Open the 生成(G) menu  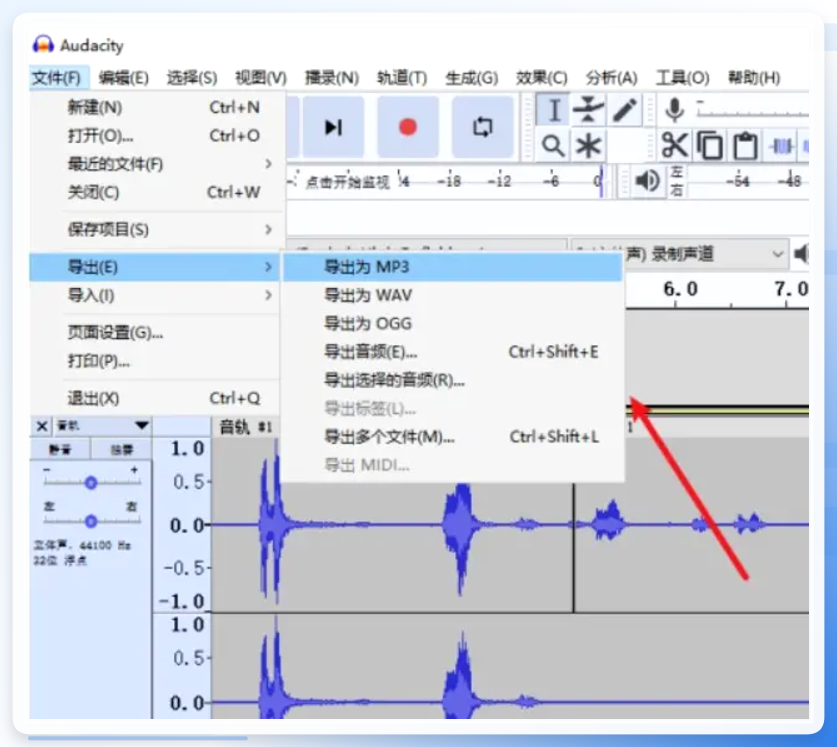point(471,78)
